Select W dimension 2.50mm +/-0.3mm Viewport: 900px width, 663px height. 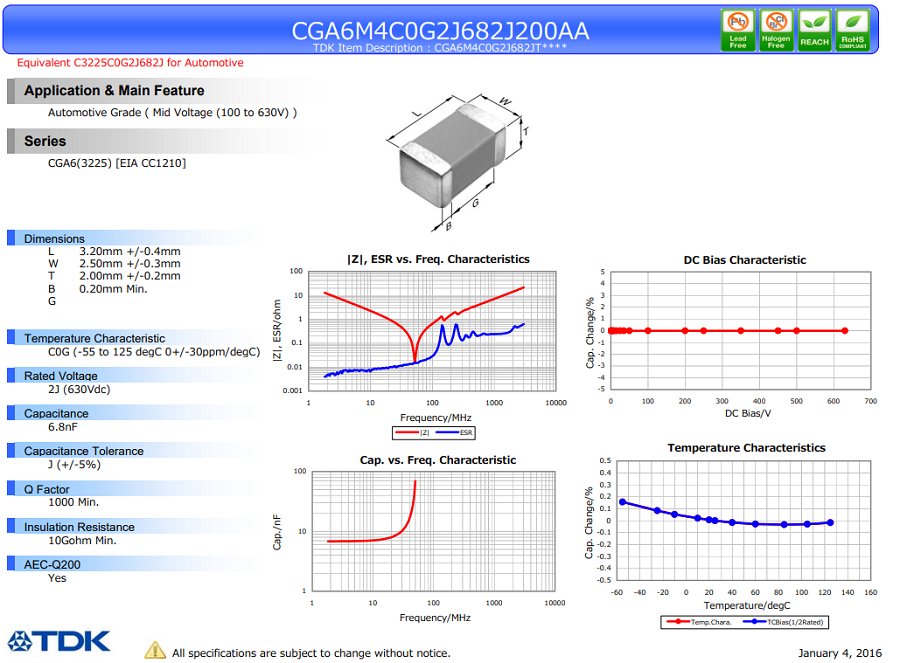pyautogui.click(x=115, y=263)
